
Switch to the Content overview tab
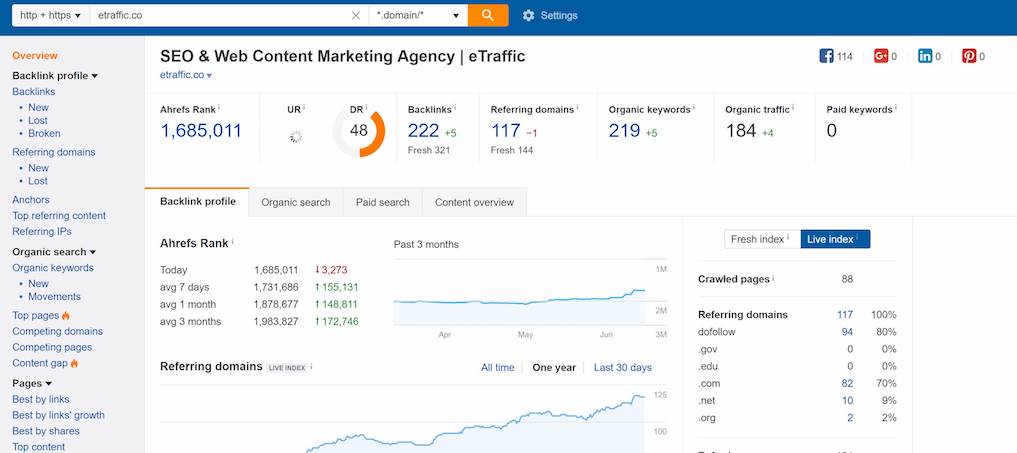474,202
